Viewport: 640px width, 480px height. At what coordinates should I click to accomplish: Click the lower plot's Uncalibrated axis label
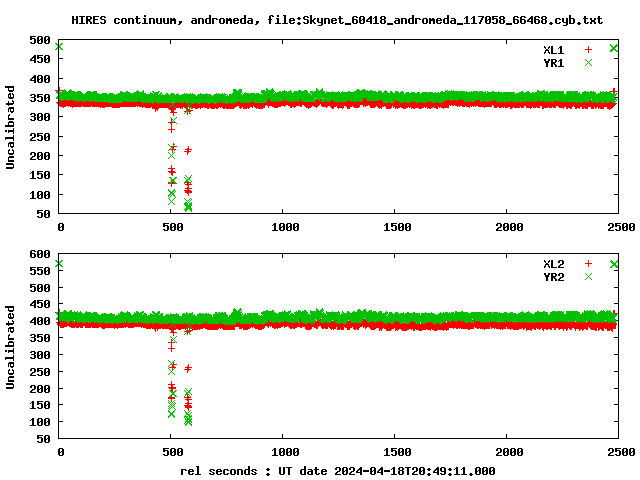(10, 347)
